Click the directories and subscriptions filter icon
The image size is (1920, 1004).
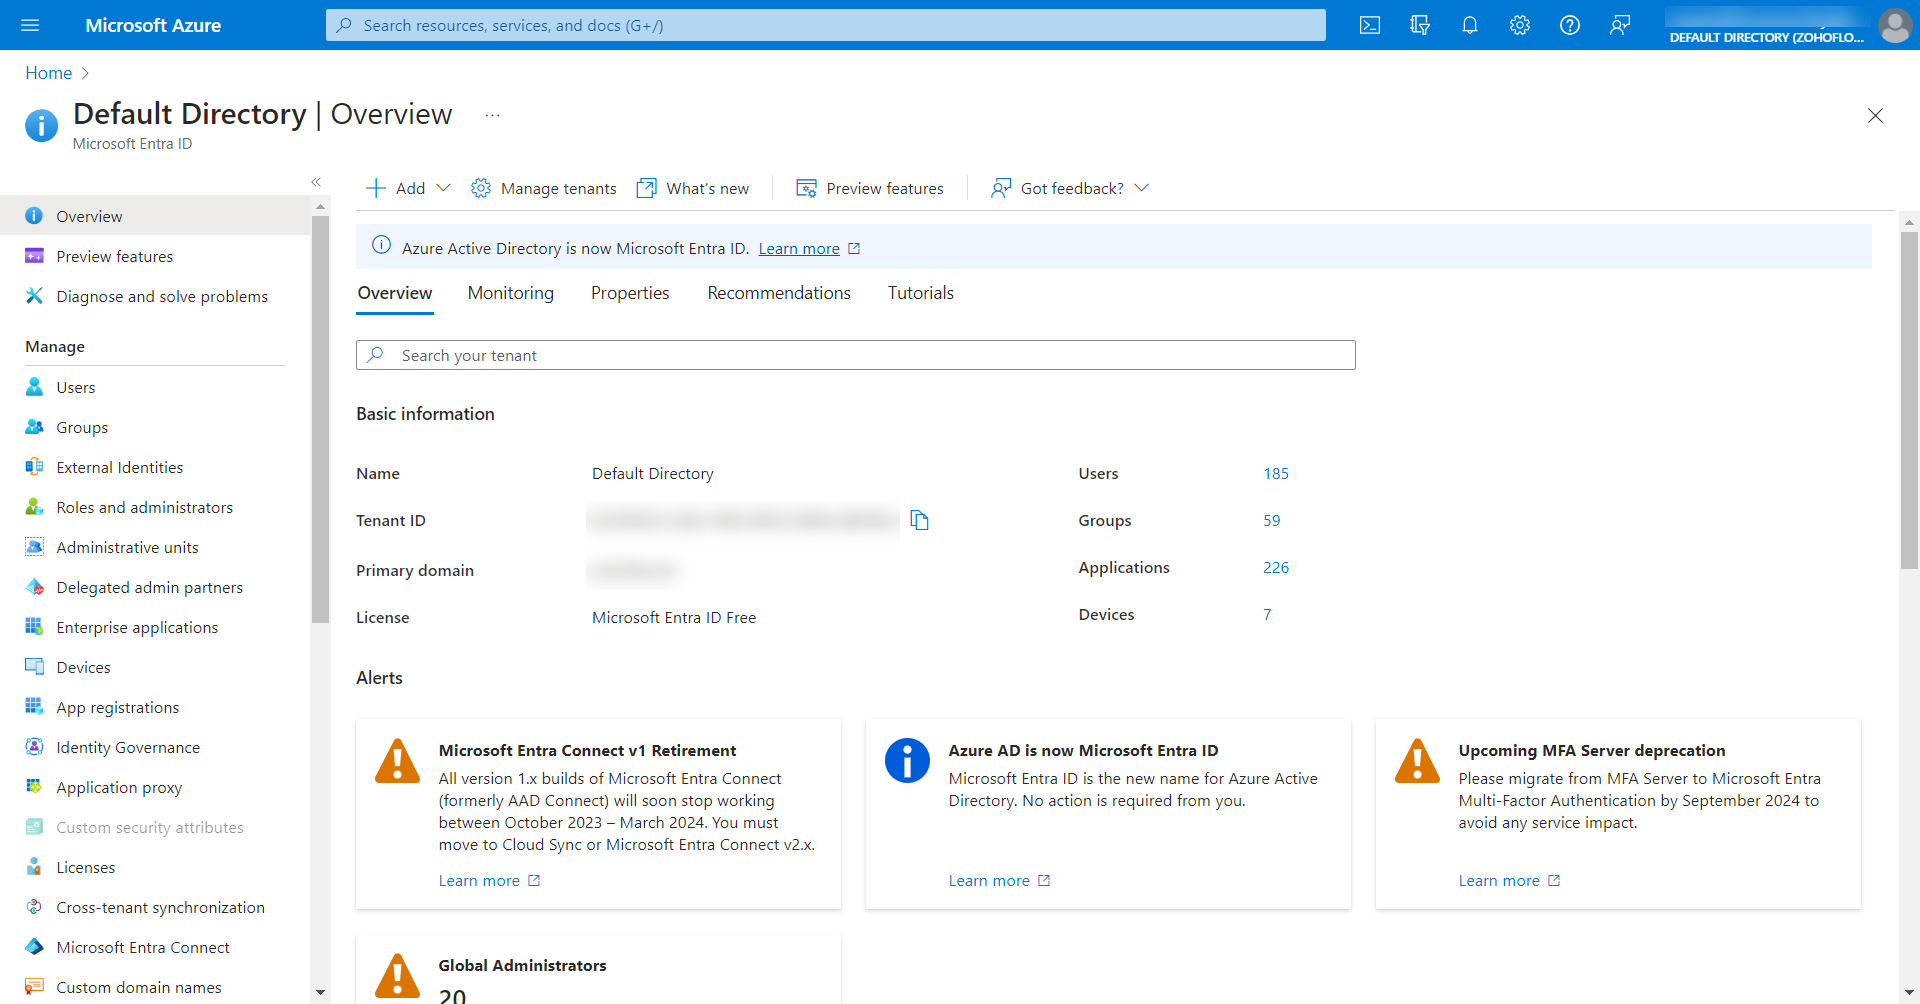tap(1419, 25)
